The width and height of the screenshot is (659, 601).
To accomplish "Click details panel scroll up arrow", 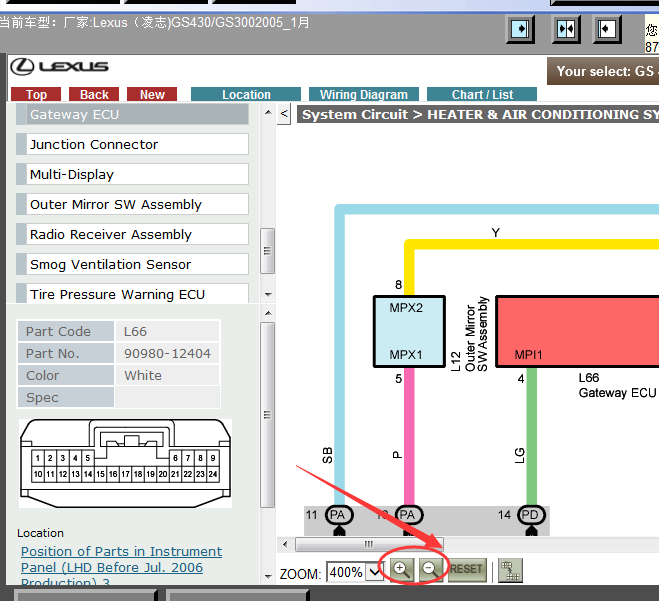I will point(268,313).
